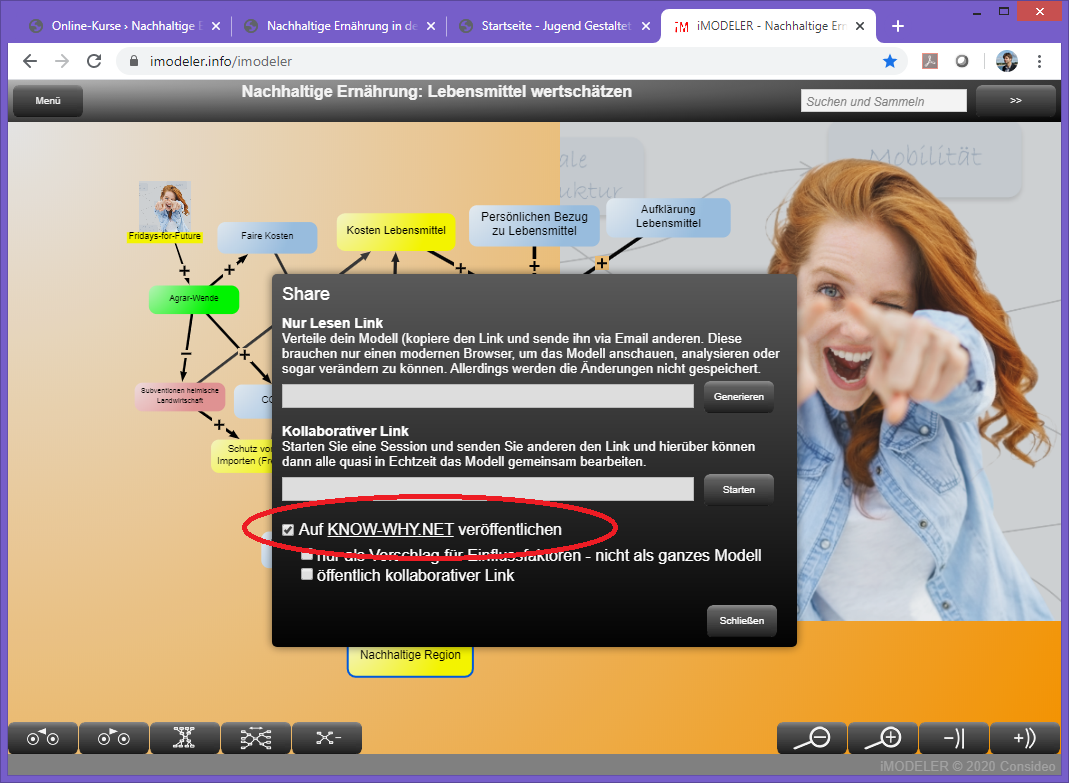Open the Menü button

click(x=48, y=101)
